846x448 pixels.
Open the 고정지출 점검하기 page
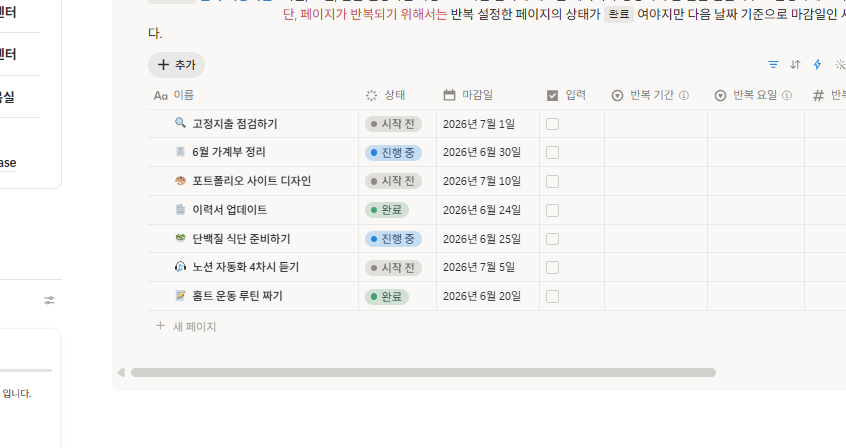coord(235,124)
